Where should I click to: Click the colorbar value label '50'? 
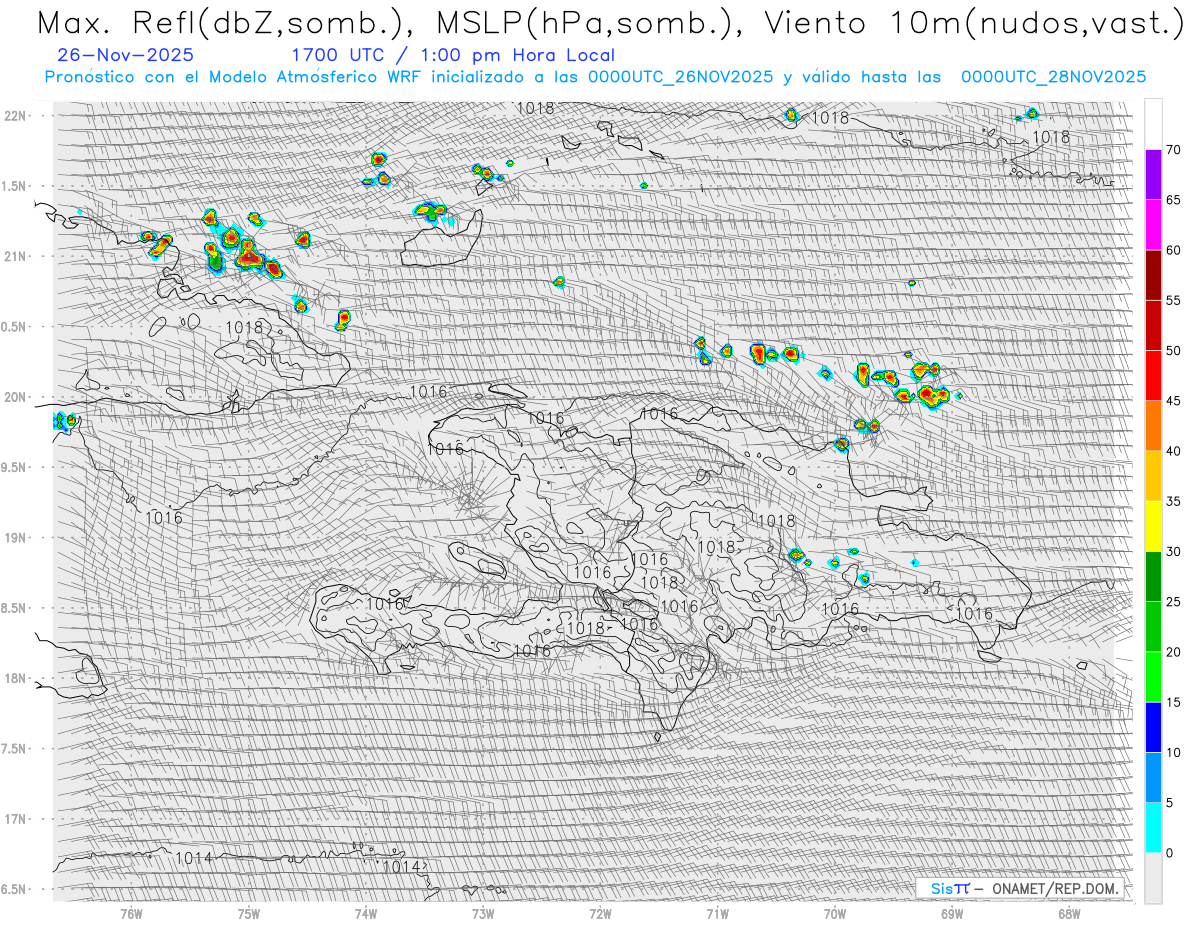coord(1173,351)
